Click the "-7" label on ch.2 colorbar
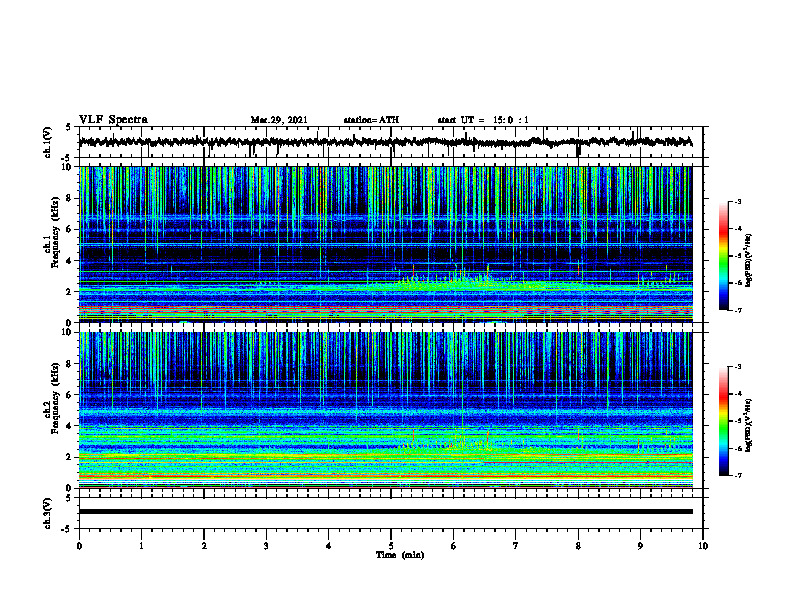 click(738, 475)
